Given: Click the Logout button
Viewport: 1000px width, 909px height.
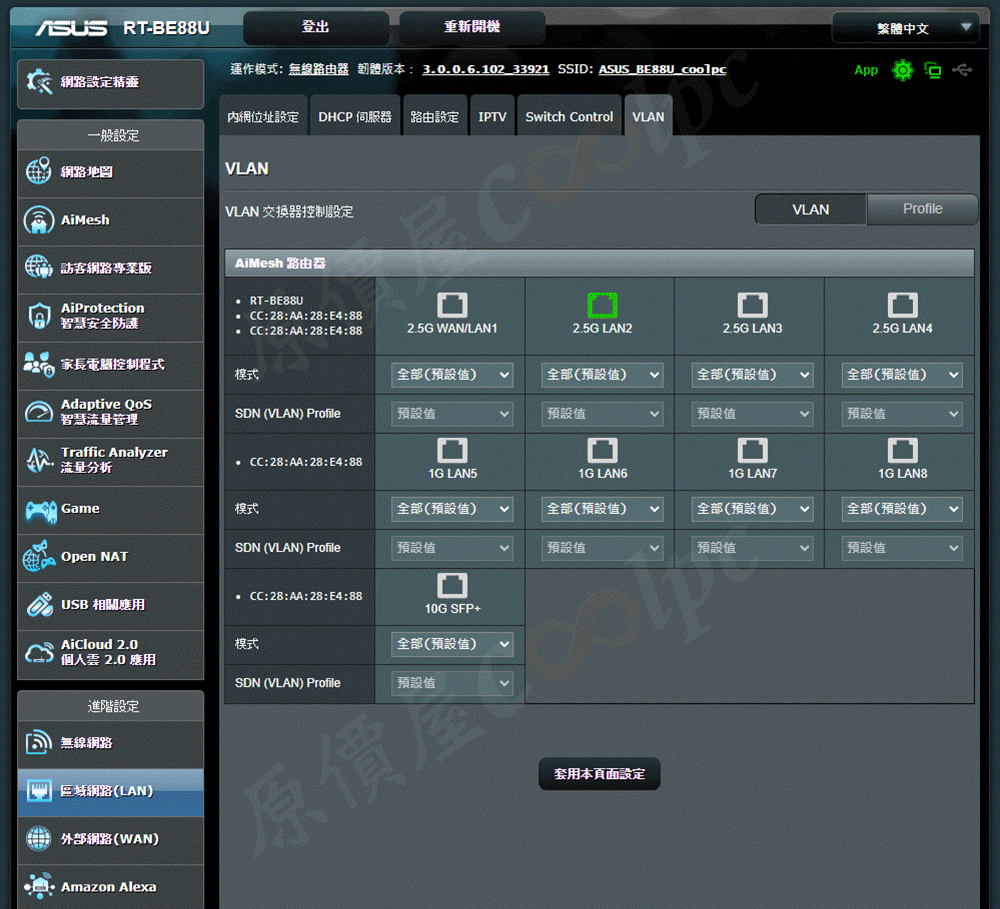Looking at the screenshot, I should (316, 27).
